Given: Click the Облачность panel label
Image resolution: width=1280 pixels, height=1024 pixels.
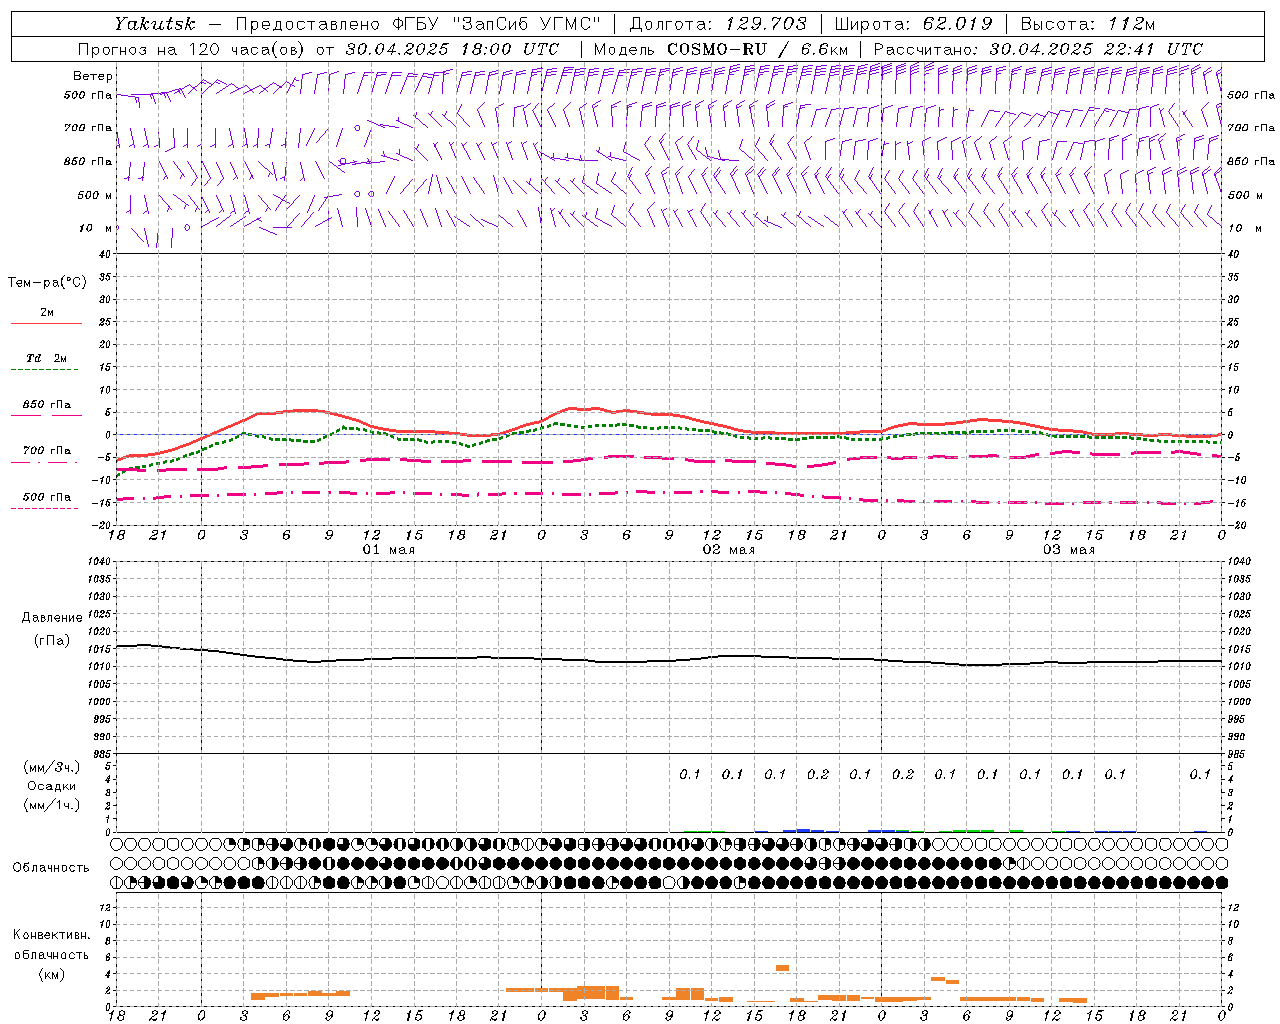Looking at the screenshot, I should point(51,868).
